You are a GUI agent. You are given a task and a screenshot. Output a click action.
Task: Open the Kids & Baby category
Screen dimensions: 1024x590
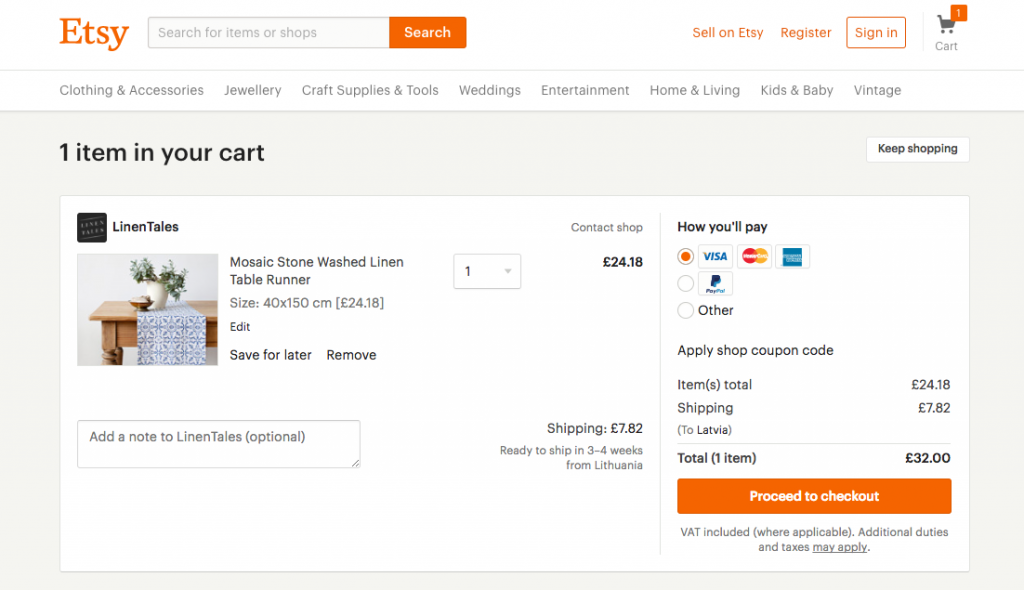click(797, 90)
